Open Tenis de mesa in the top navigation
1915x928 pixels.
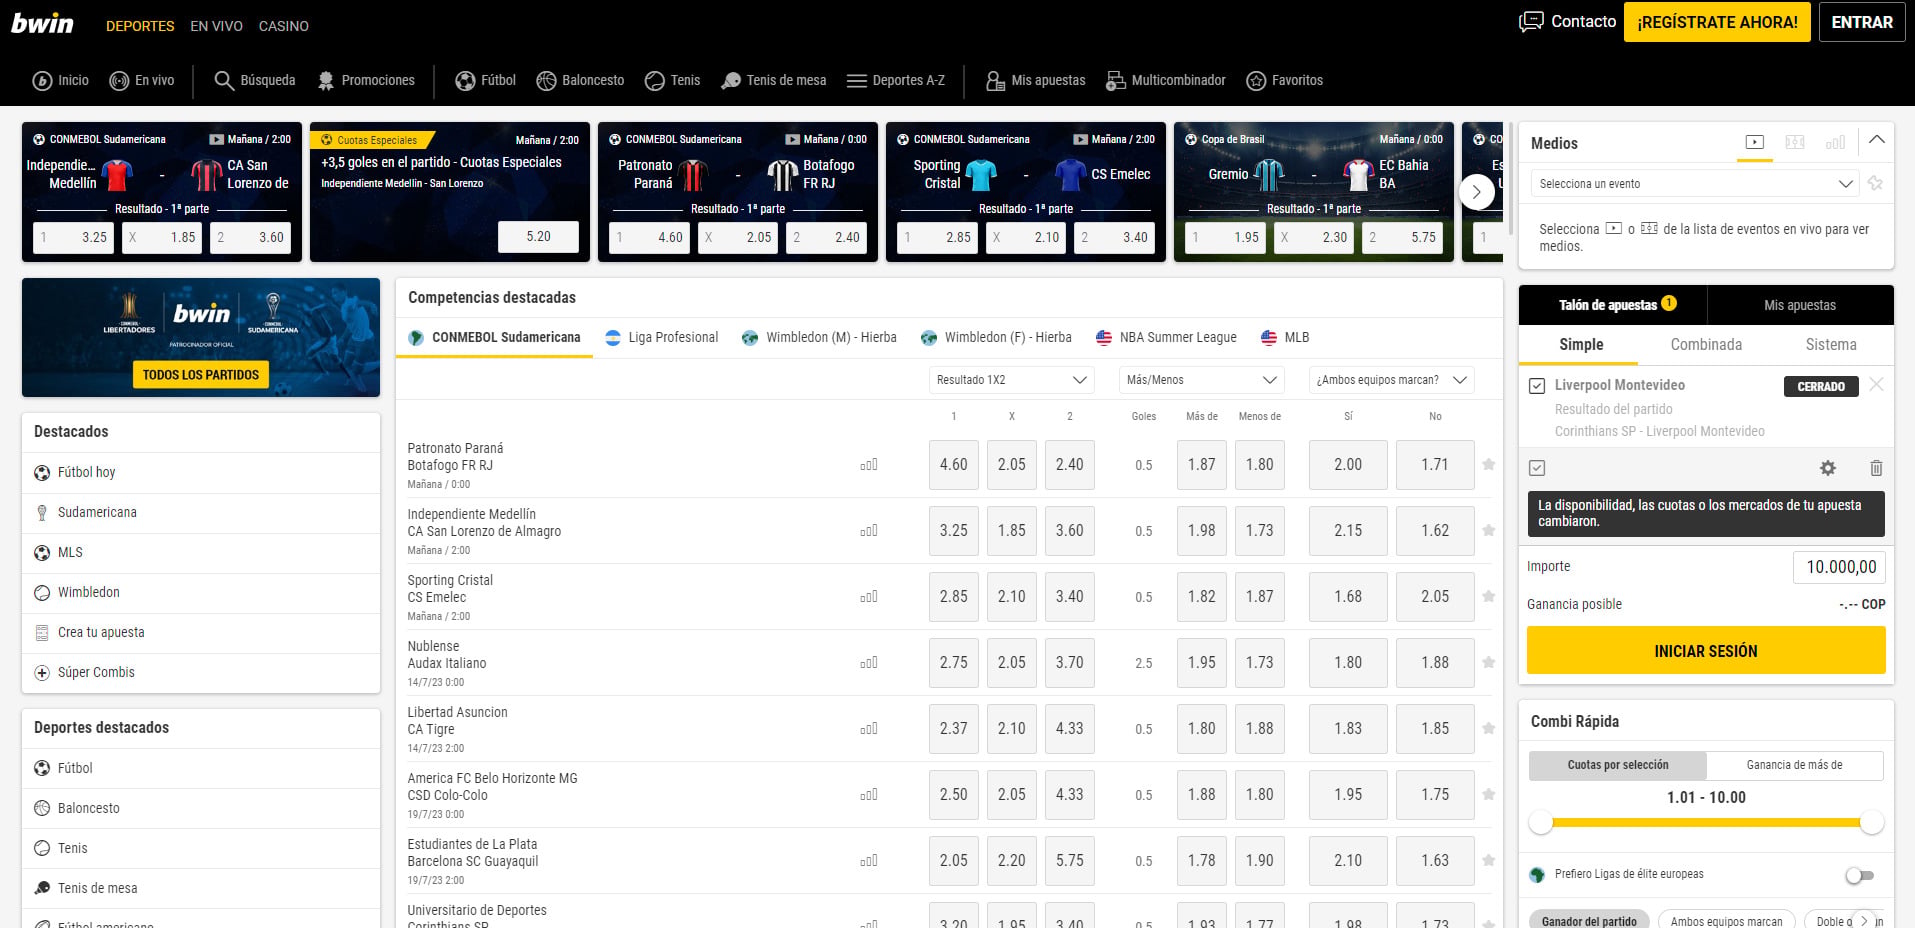coord(774,81)
